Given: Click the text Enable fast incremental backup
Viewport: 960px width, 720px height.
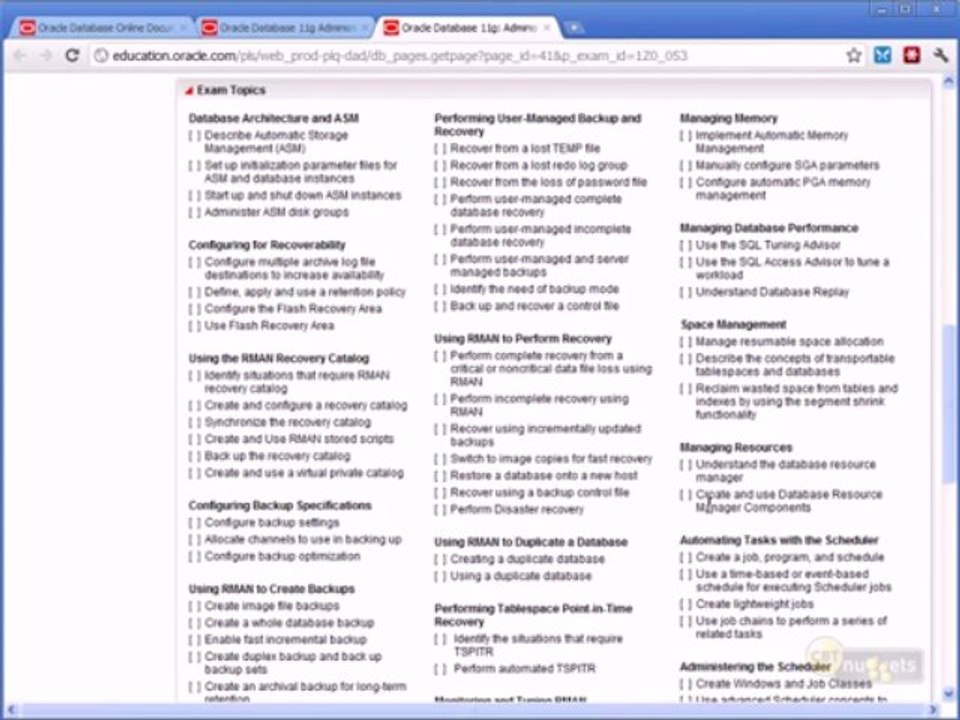Looking at the screenshot, I should [285, 640].
